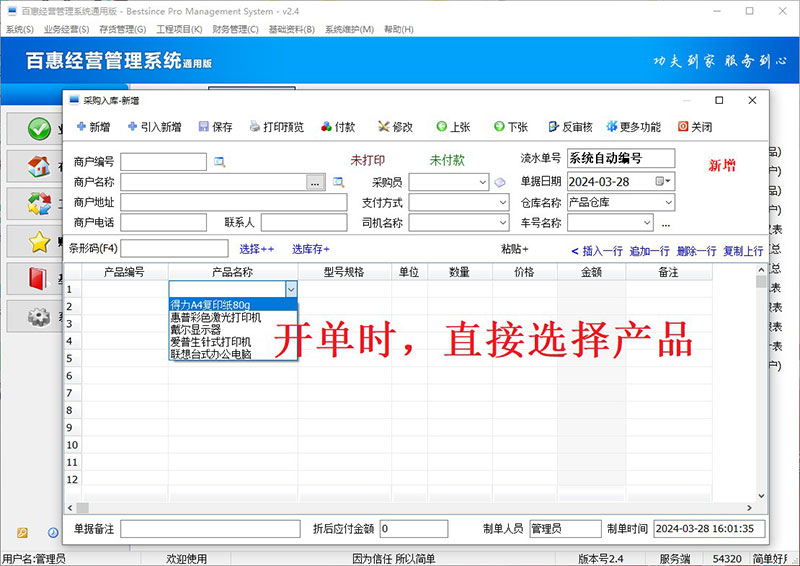Open the 存货管理(G) menu

coord(122,29)
